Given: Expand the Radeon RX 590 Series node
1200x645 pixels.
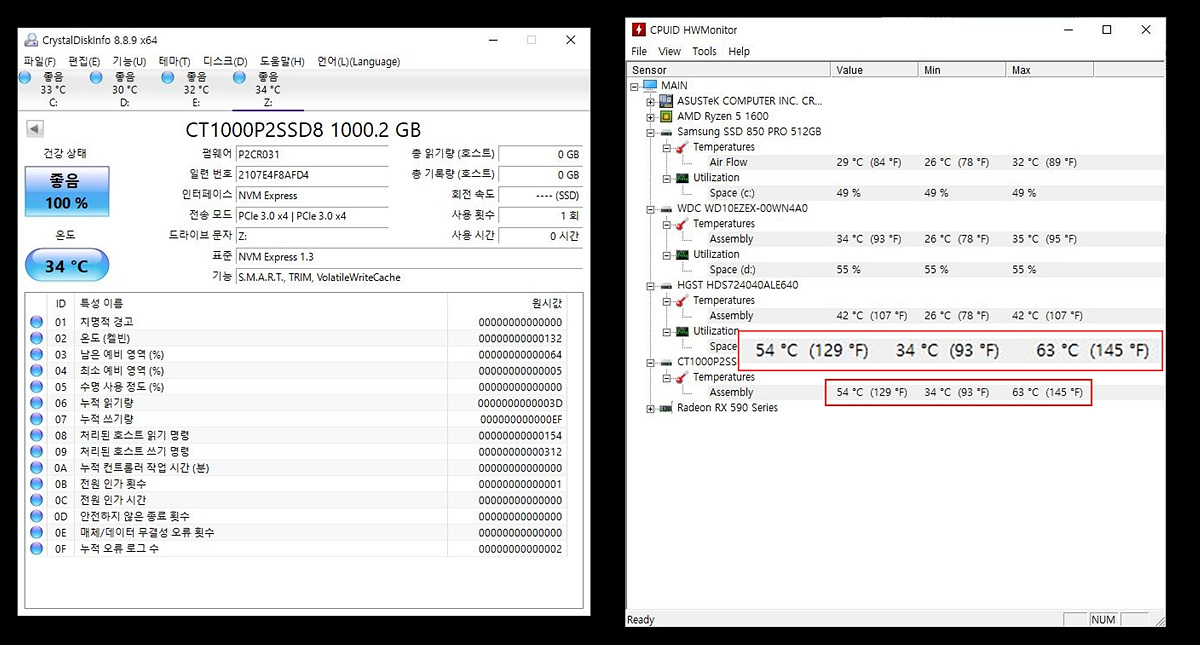Looking at the screenshot, I should [x=651, y=408].
